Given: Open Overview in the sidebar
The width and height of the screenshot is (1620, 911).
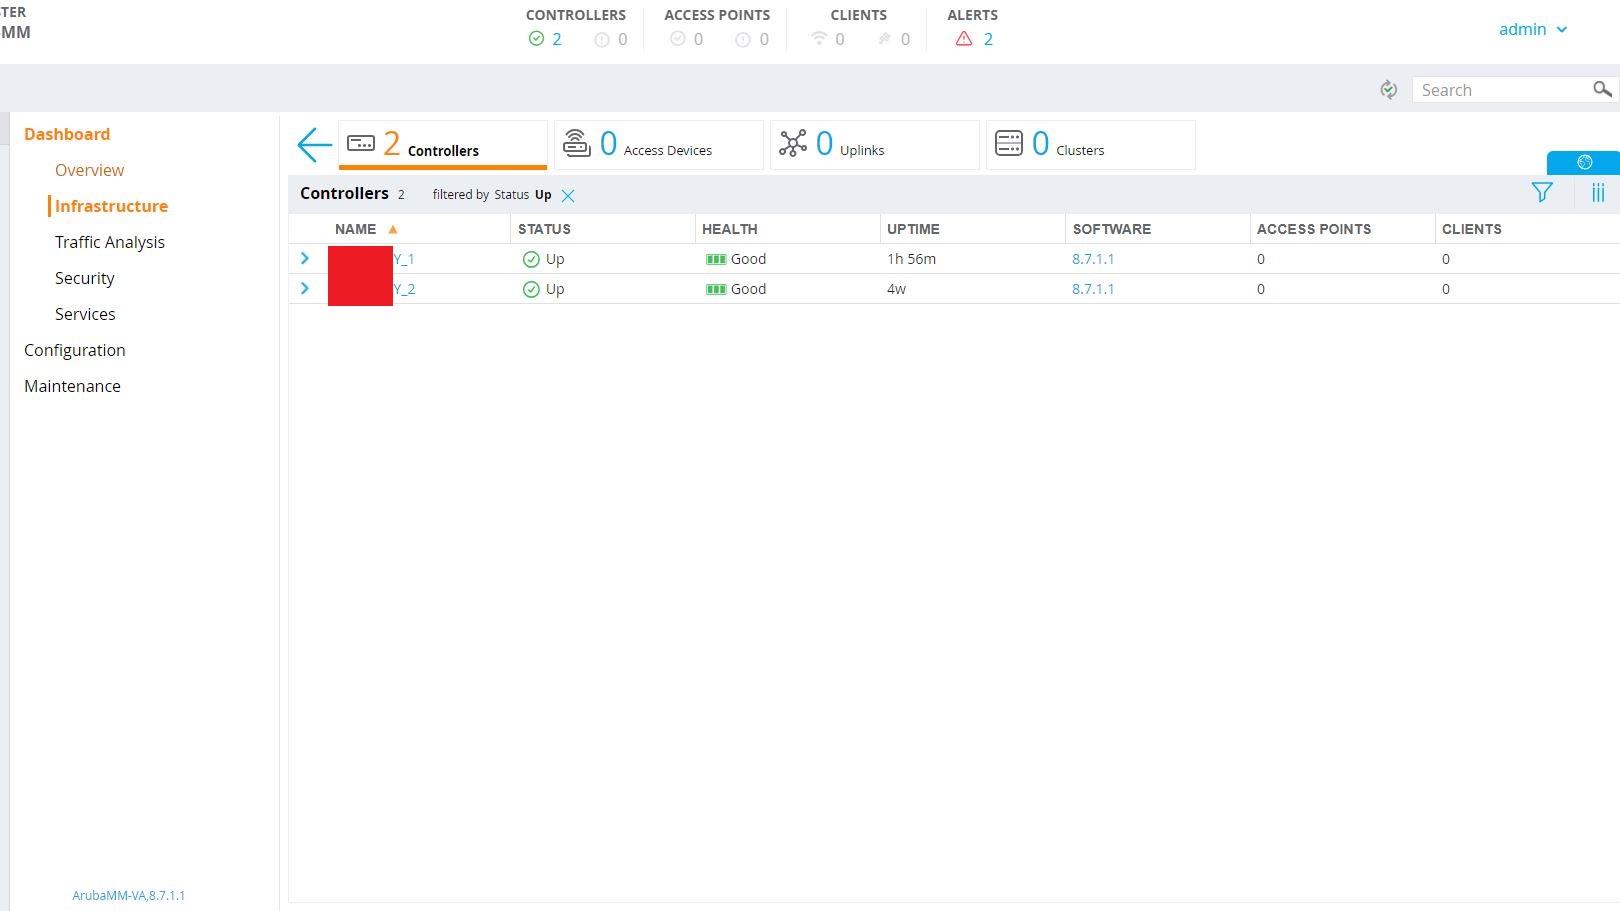Looking at the screenshot, I should pyautogui.click(x=89, y=170).
